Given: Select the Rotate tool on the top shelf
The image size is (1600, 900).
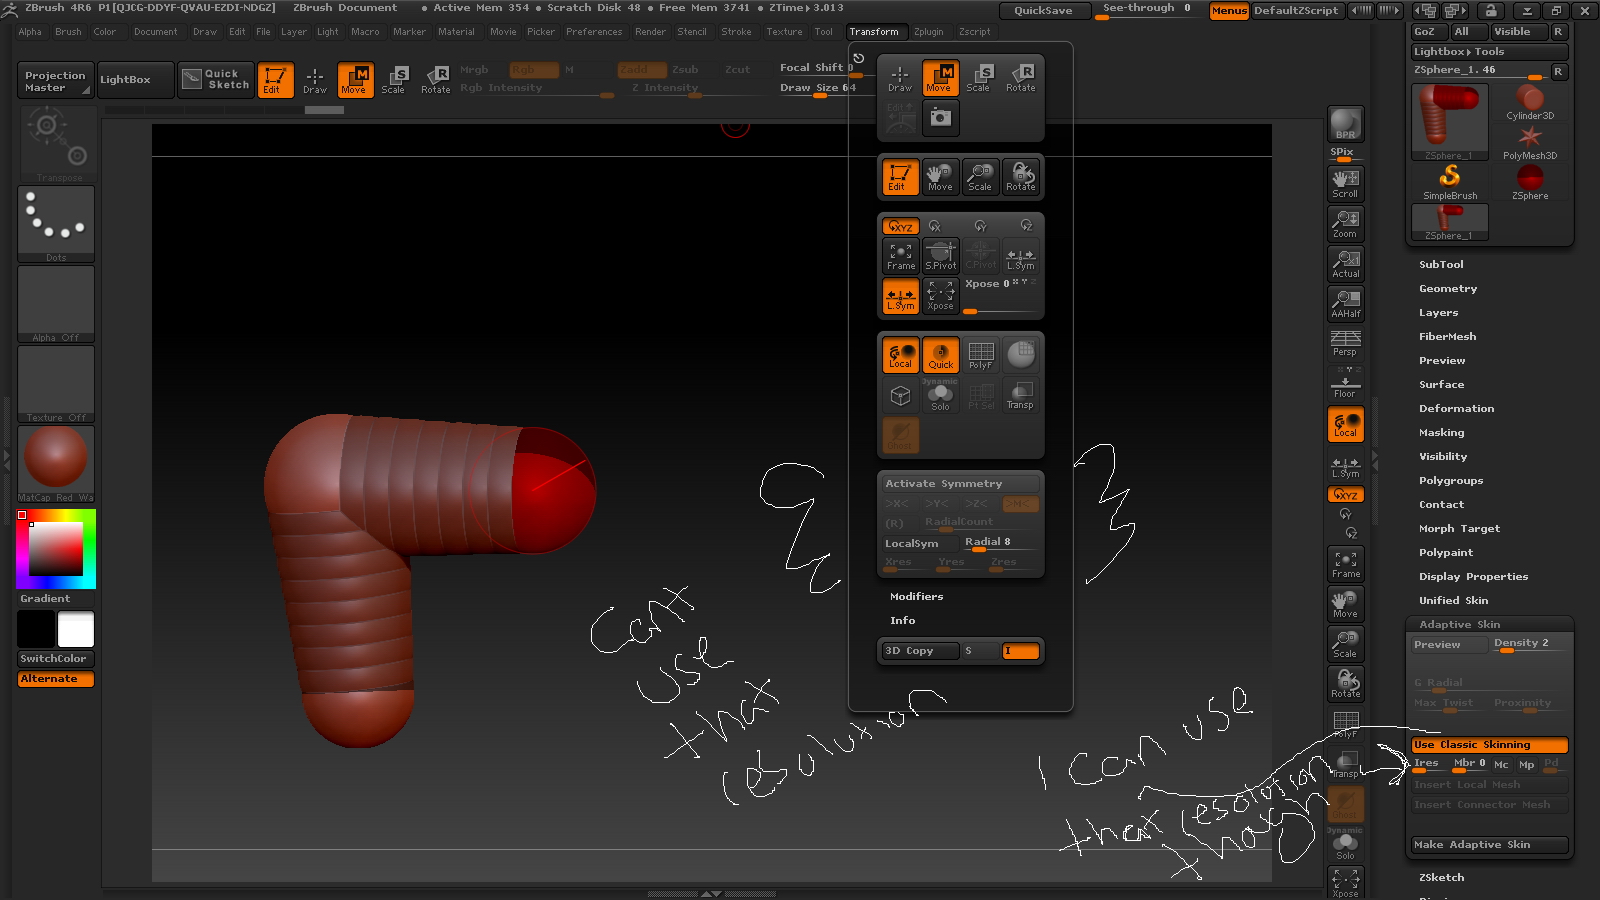Looking at the screenshot, I should coord(436,80).
